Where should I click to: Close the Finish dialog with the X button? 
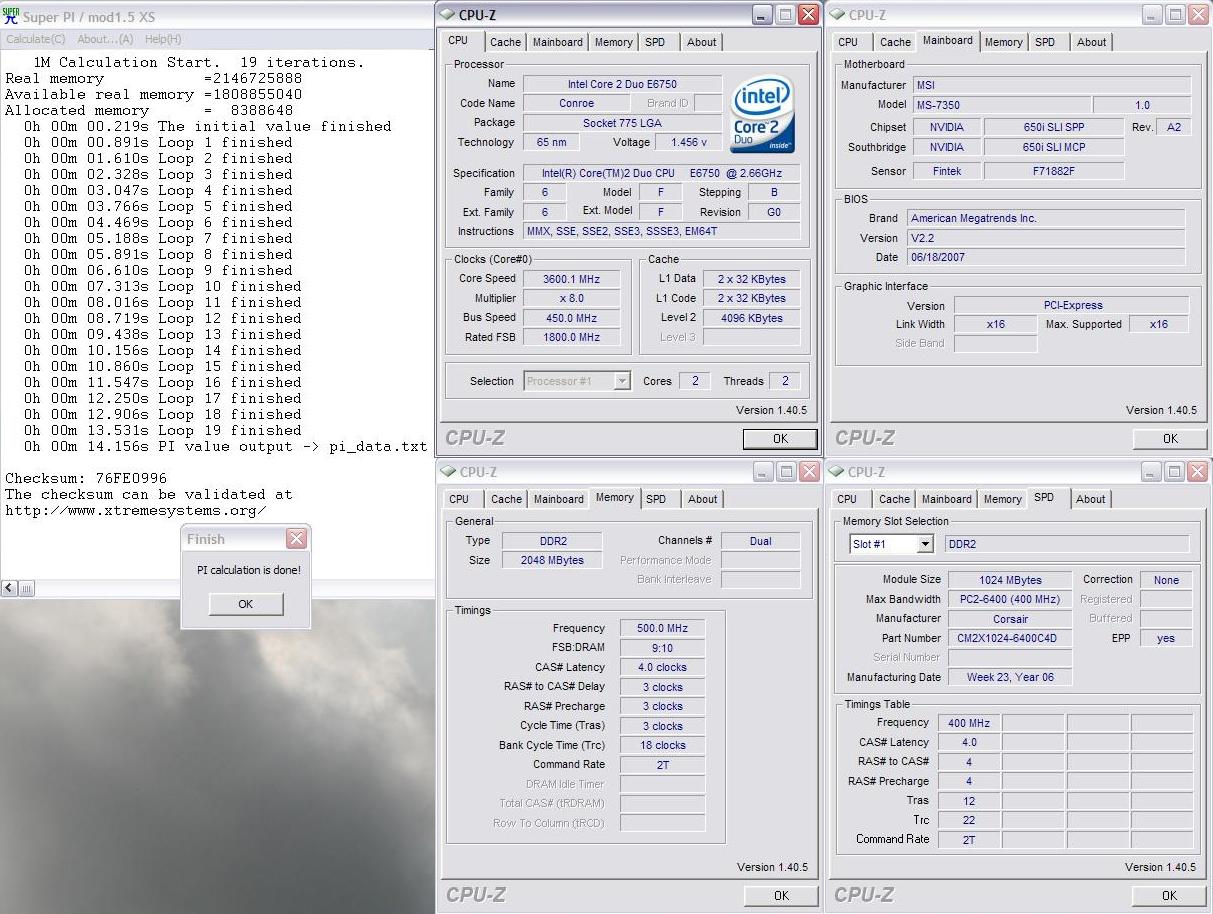pyautogui.click(x=296, y=539)
